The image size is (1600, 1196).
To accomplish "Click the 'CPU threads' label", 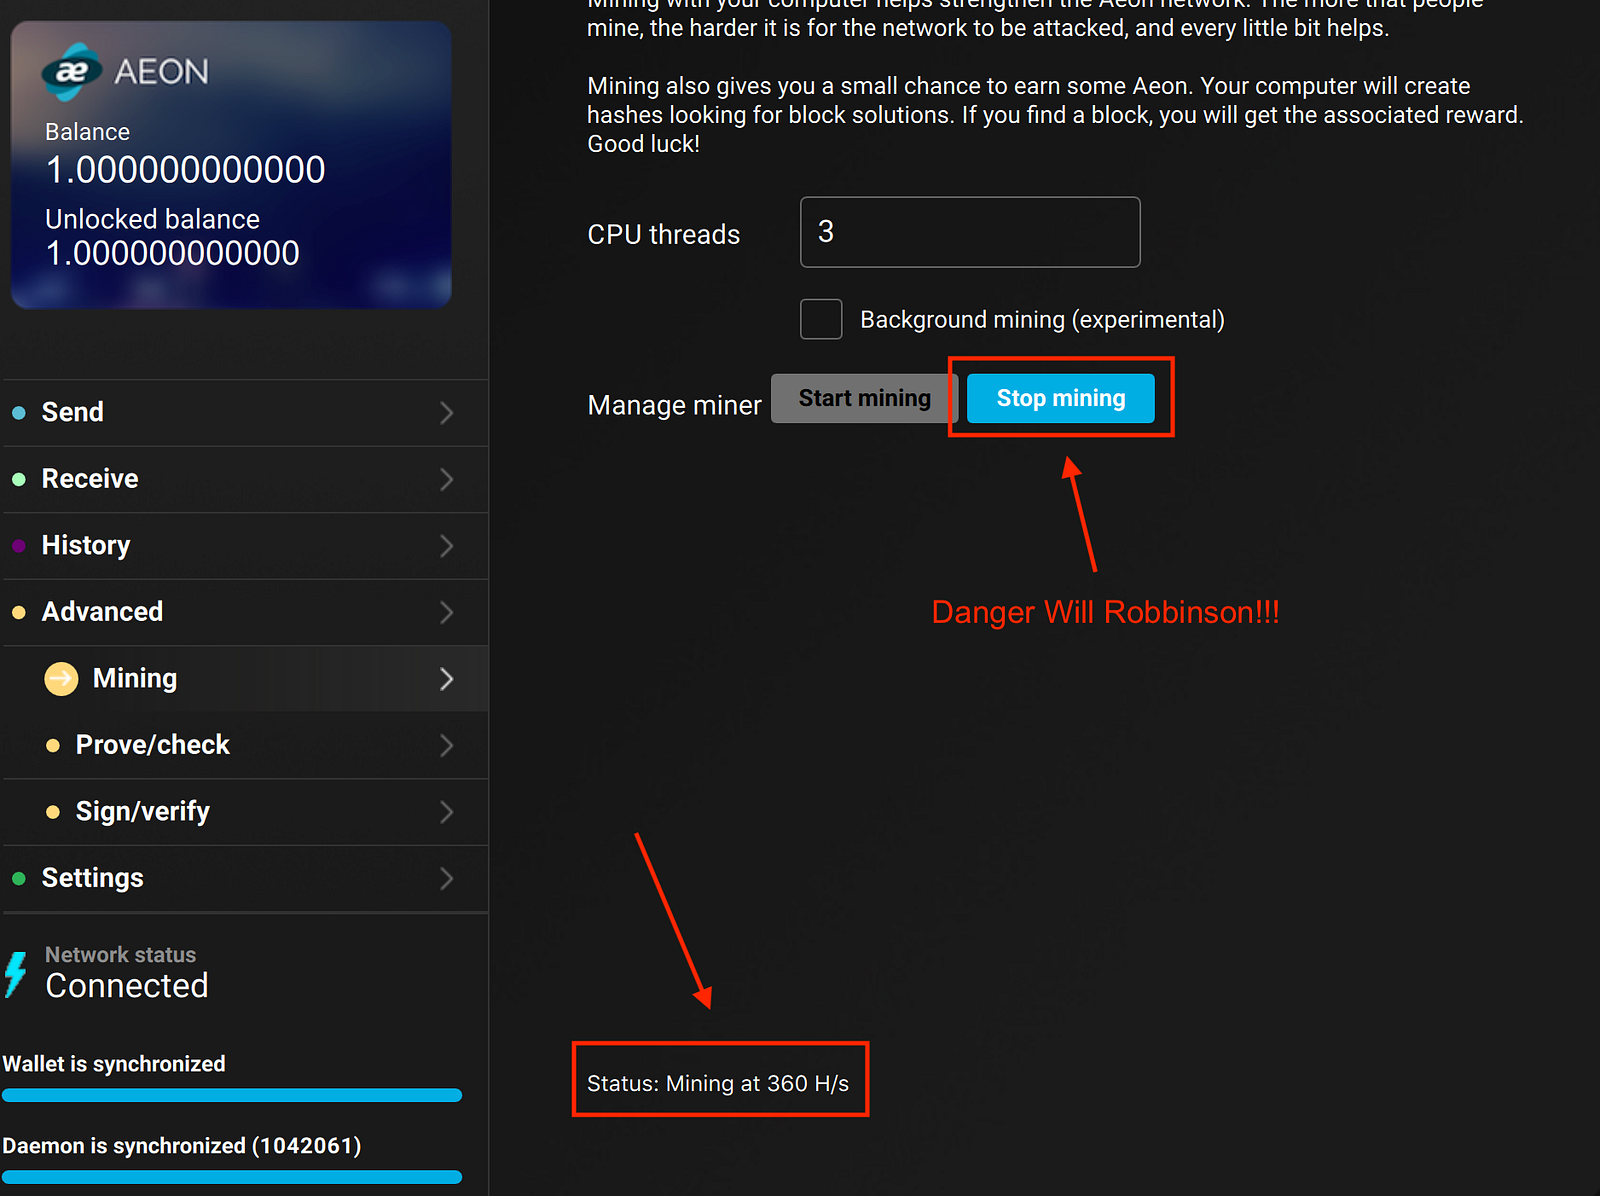I will coord(664,234).
